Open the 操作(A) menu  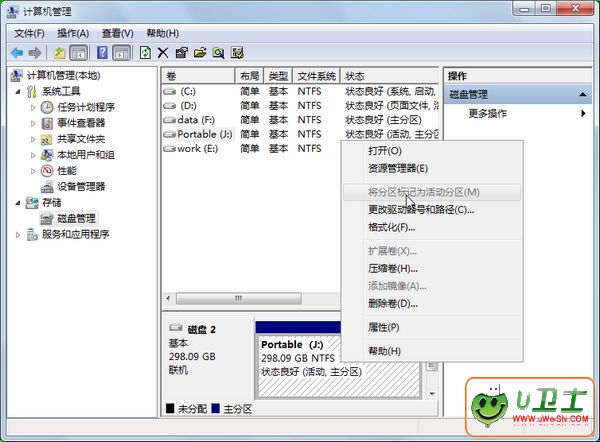(73, 34)
